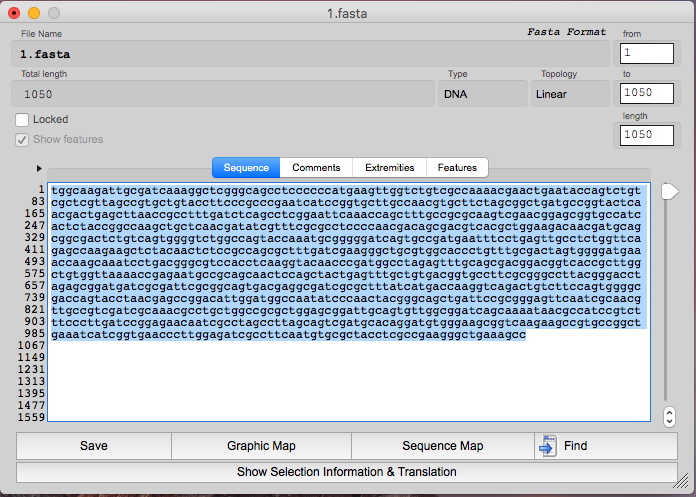Click line number 657

(x=35, y=285)
